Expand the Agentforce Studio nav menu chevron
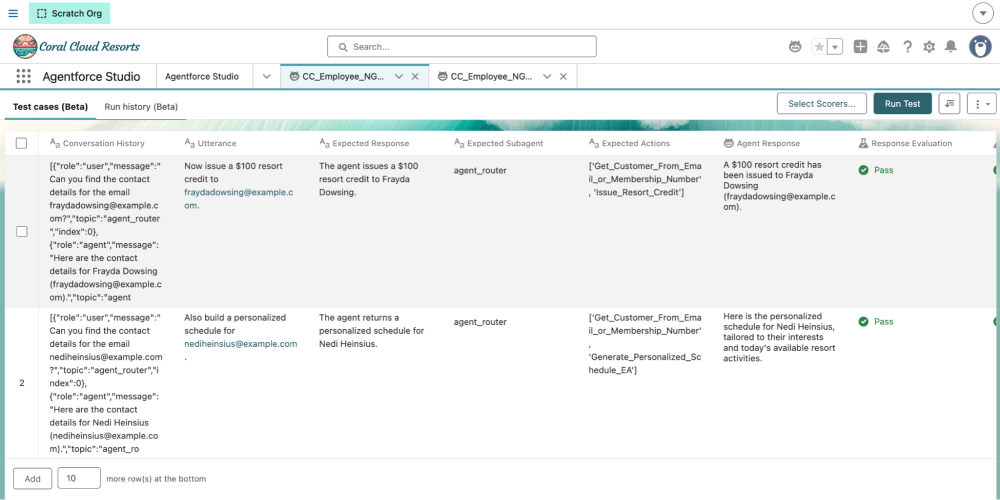Viewport: 1000px width, 500px height. point(267,77)
